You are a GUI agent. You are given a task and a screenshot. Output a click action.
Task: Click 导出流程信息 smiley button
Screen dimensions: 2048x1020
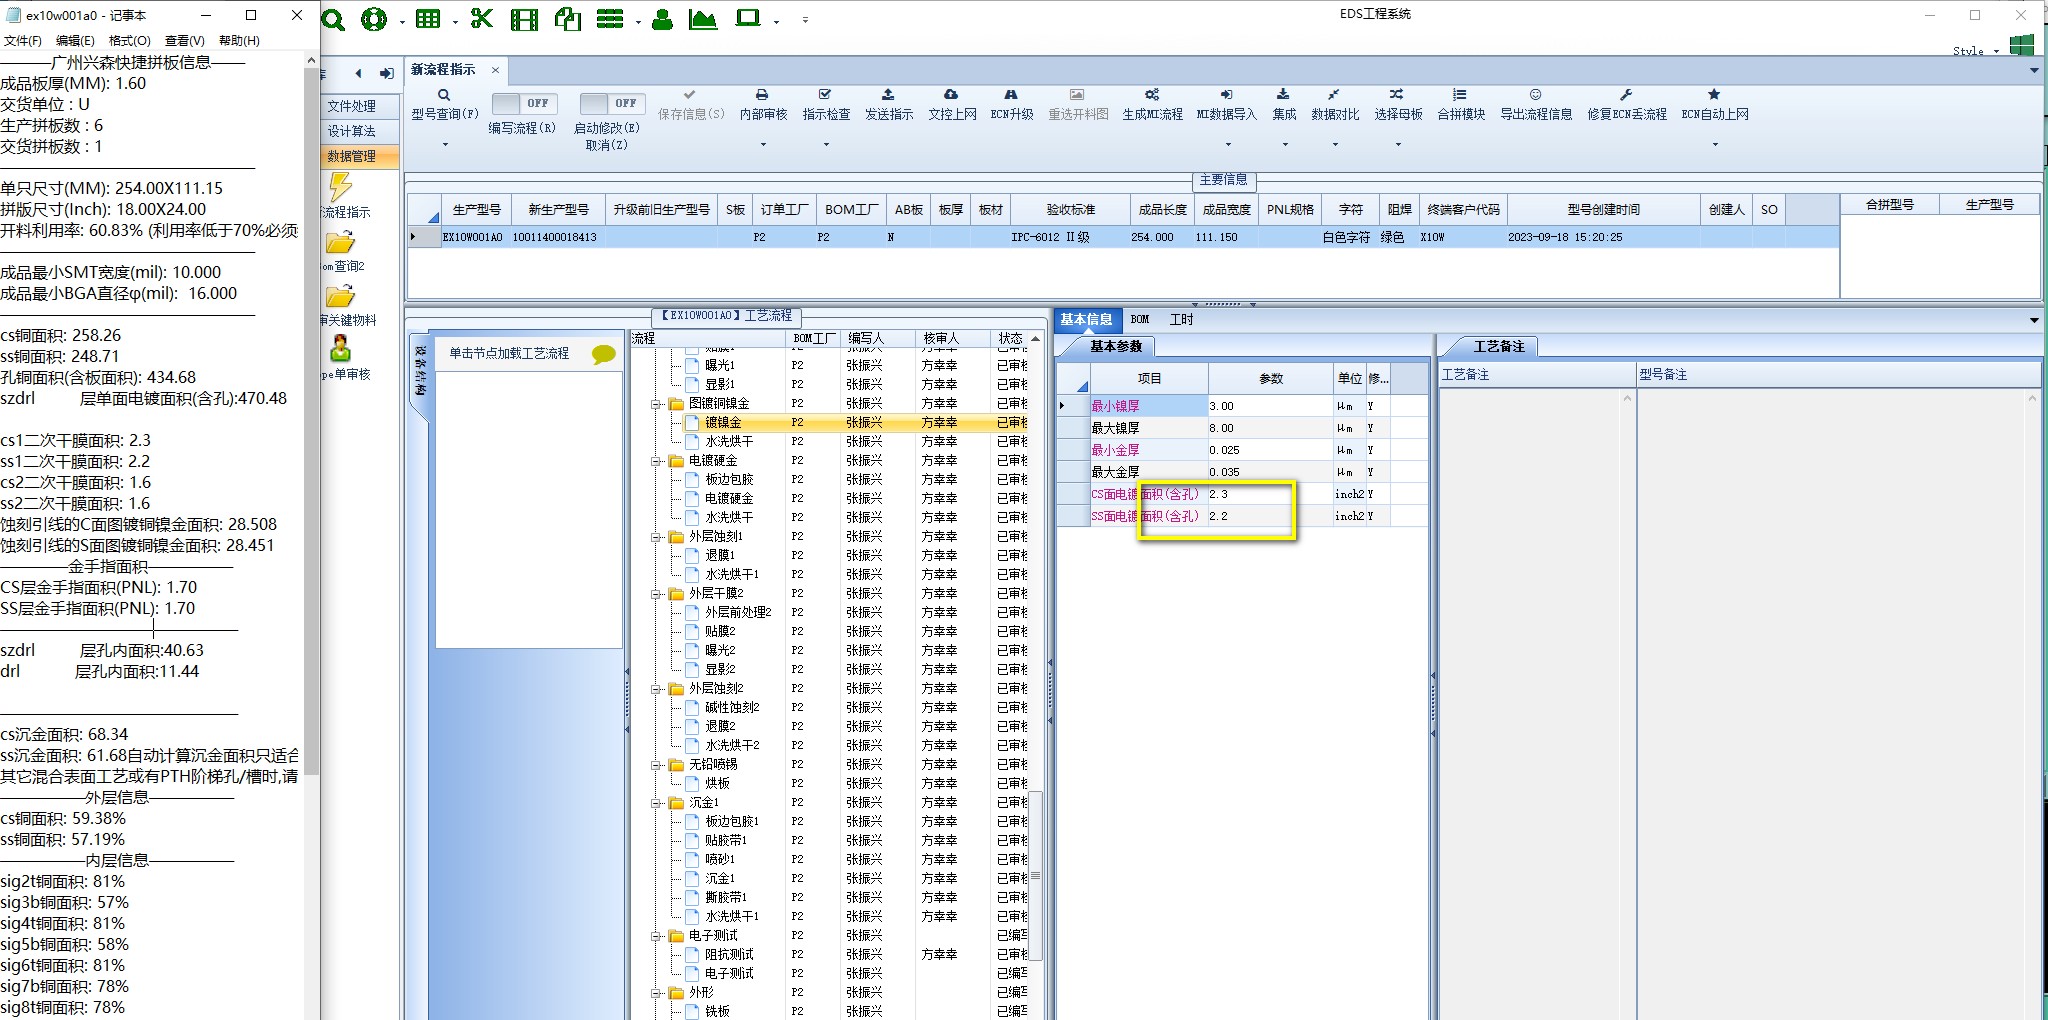point(1536,105)
